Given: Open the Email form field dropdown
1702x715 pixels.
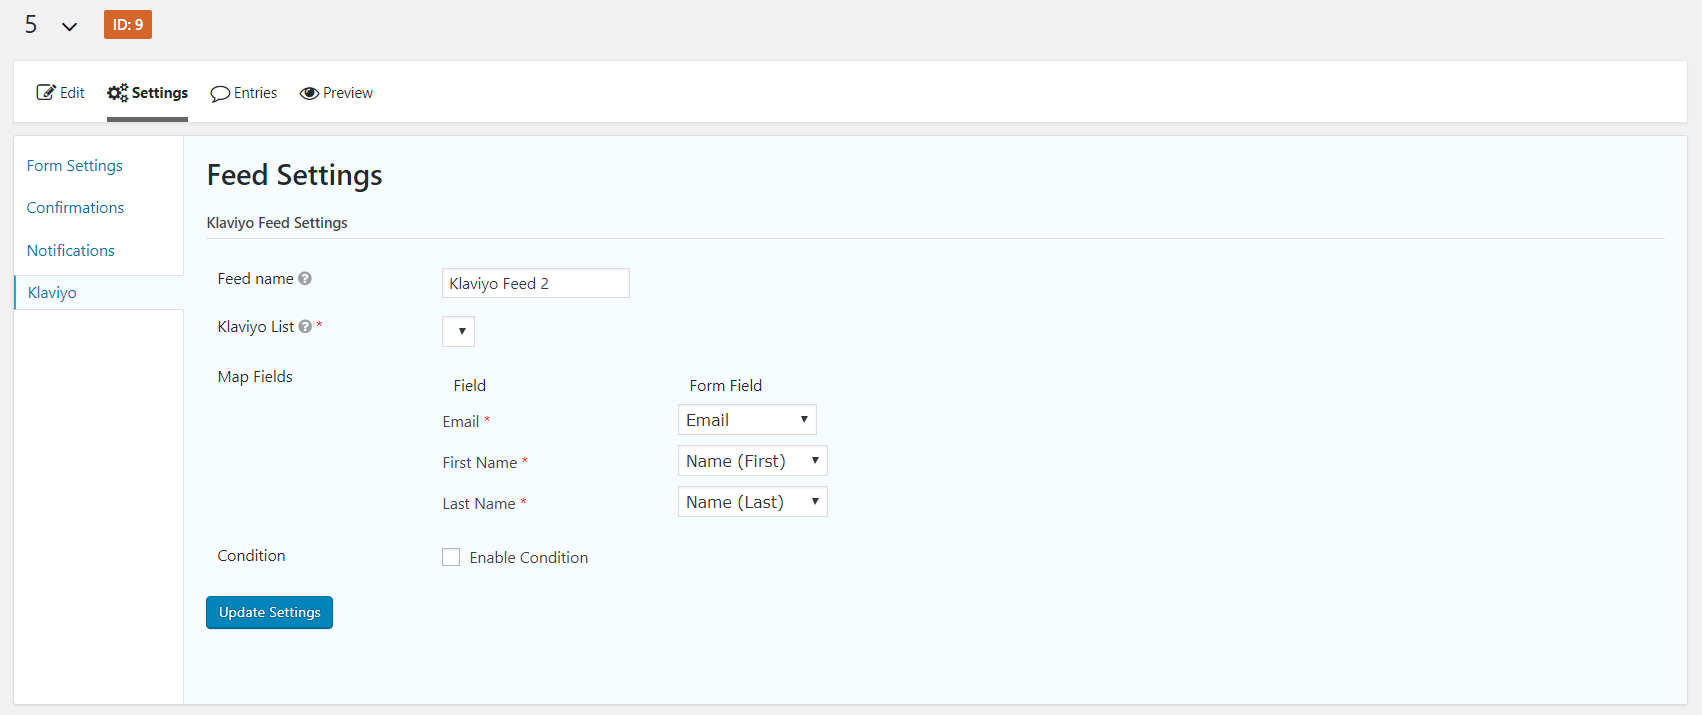Looking at the screenshot, I should 747,420.
